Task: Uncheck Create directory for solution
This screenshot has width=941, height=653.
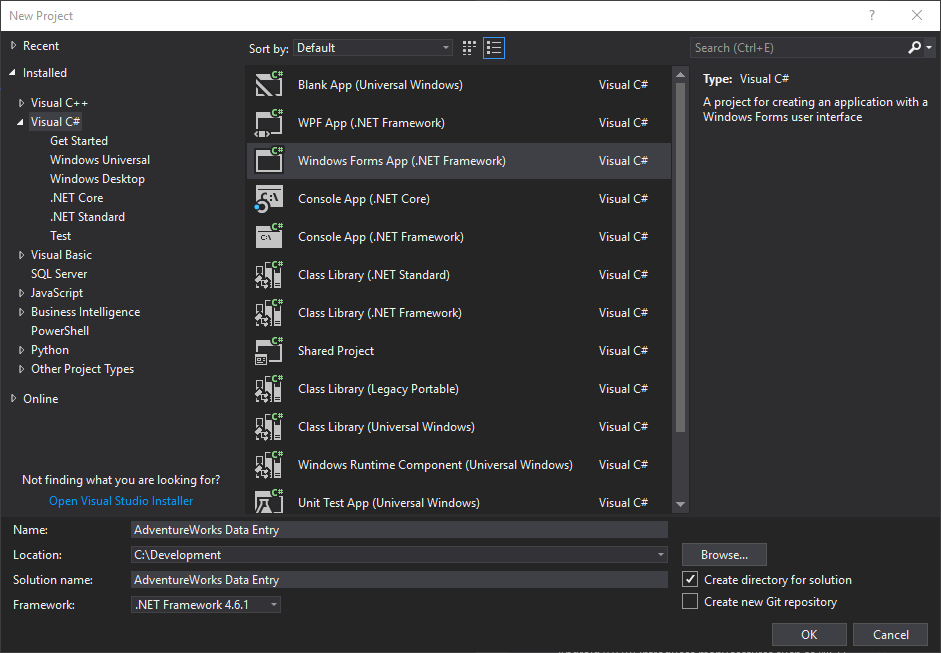Action: point(690,580)
